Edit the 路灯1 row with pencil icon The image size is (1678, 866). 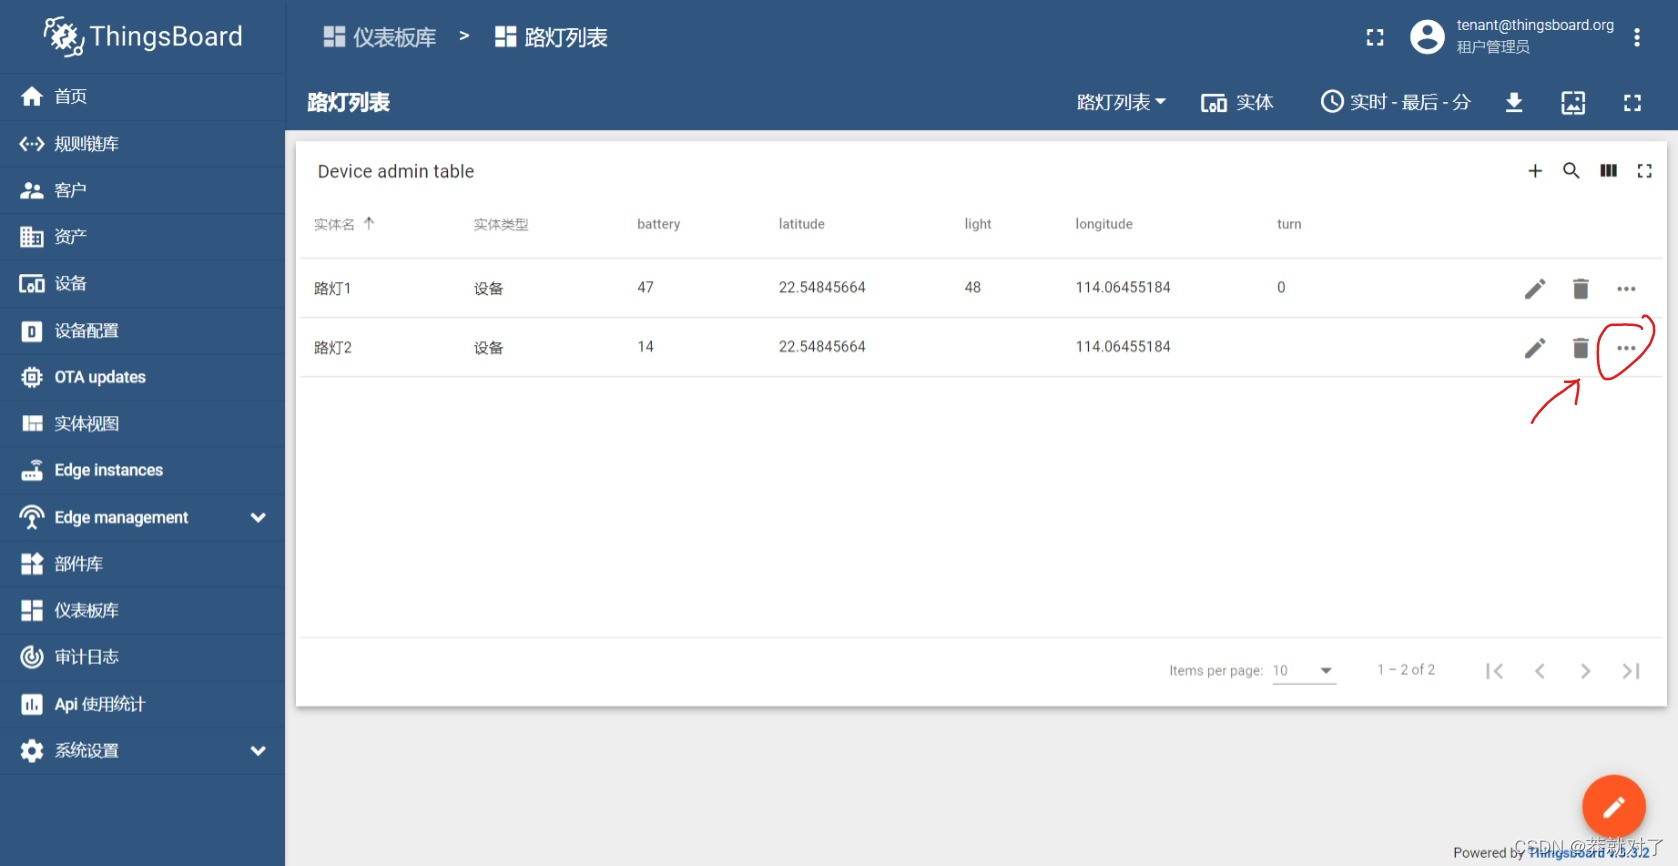click(x=1534, y=289)
